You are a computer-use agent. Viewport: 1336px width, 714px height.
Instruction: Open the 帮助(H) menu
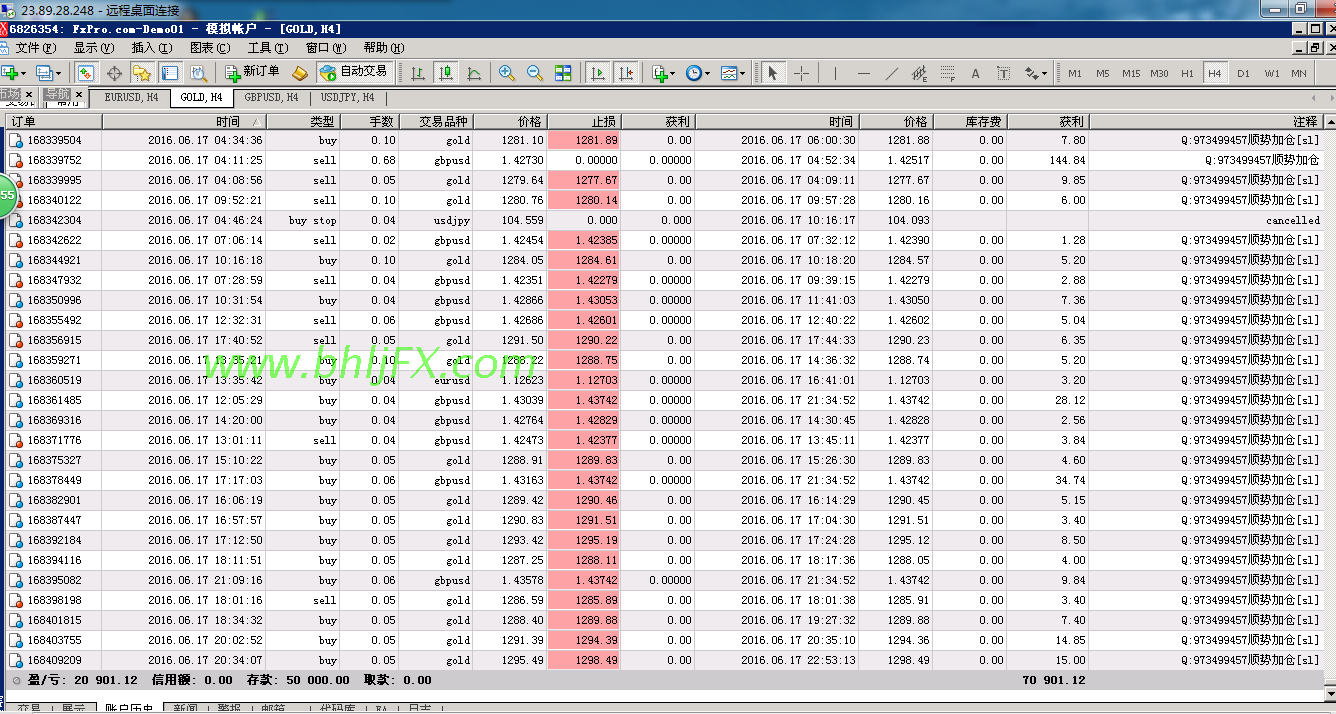pyautogui.click(x=384, y=48)
